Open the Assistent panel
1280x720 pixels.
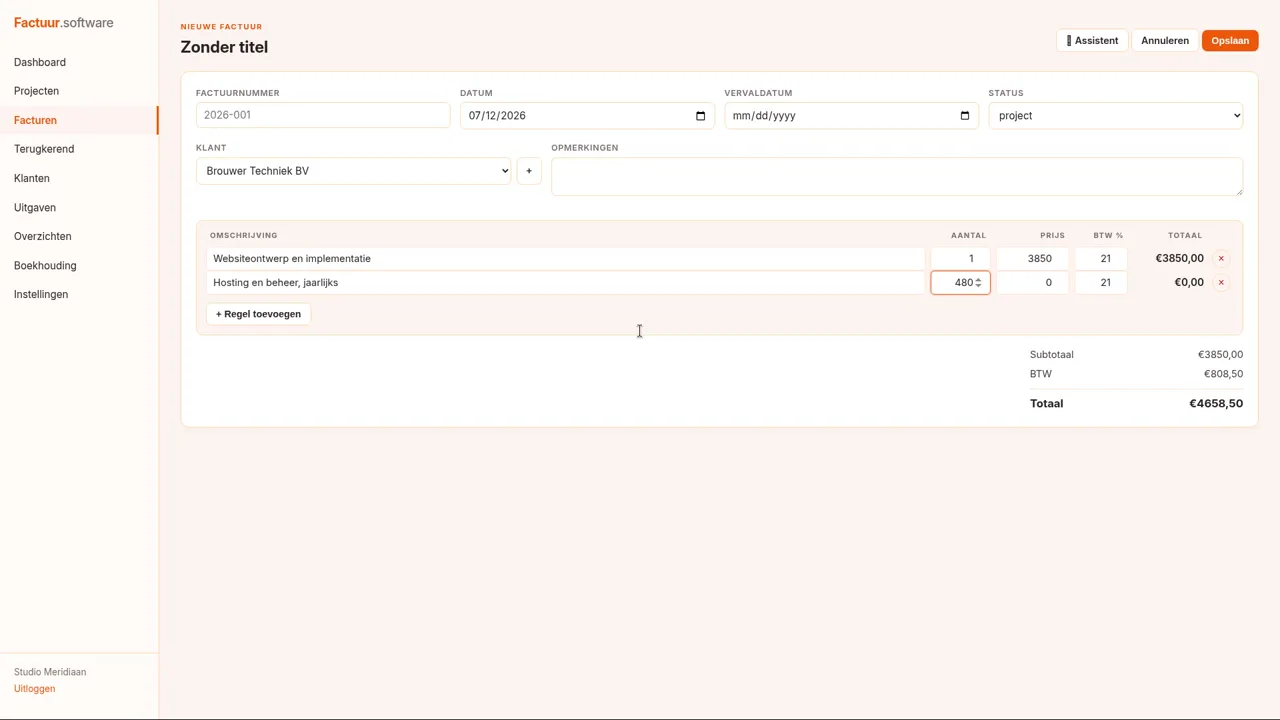point(1092,40)
